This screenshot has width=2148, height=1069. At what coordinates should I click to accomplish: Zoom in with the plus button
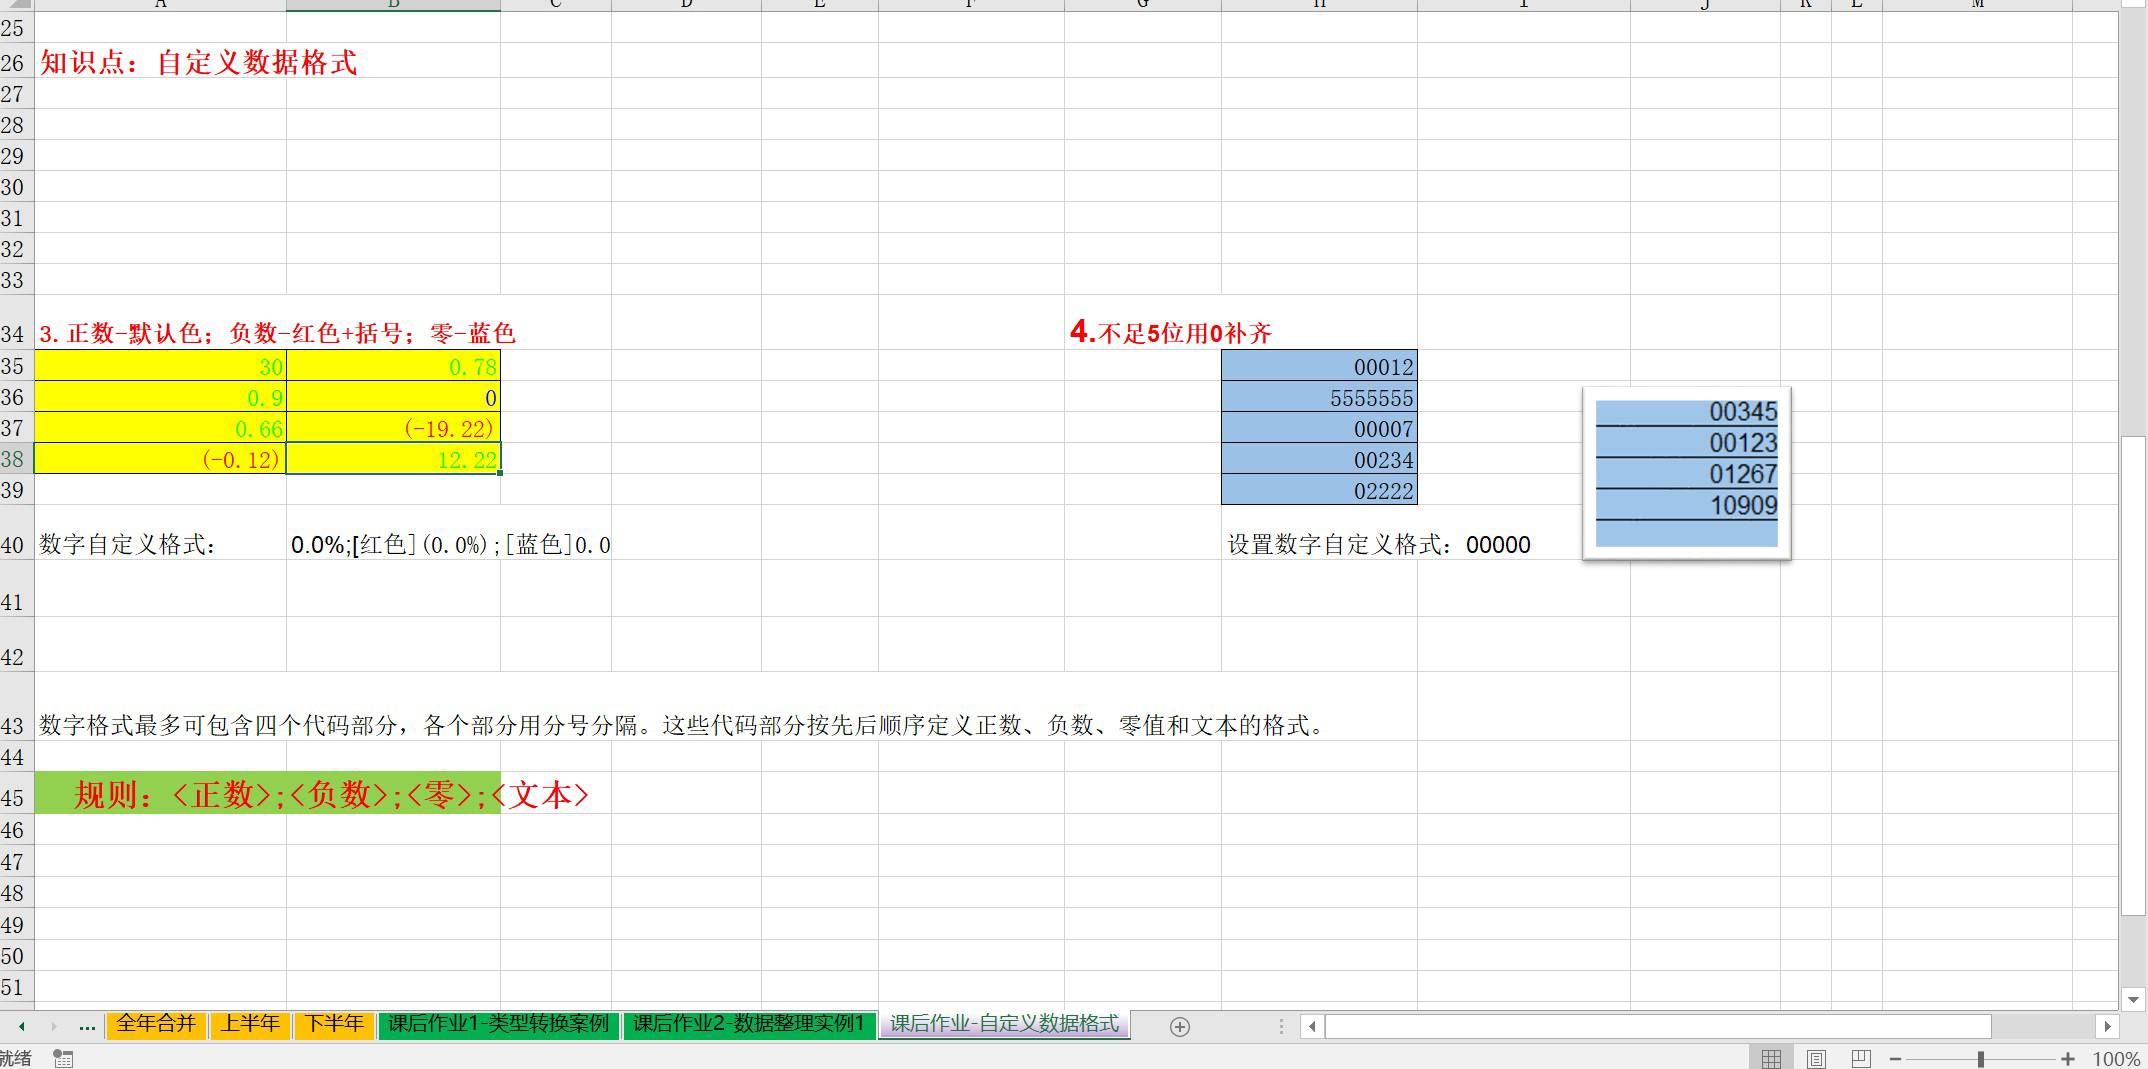click(2067, 1058)
